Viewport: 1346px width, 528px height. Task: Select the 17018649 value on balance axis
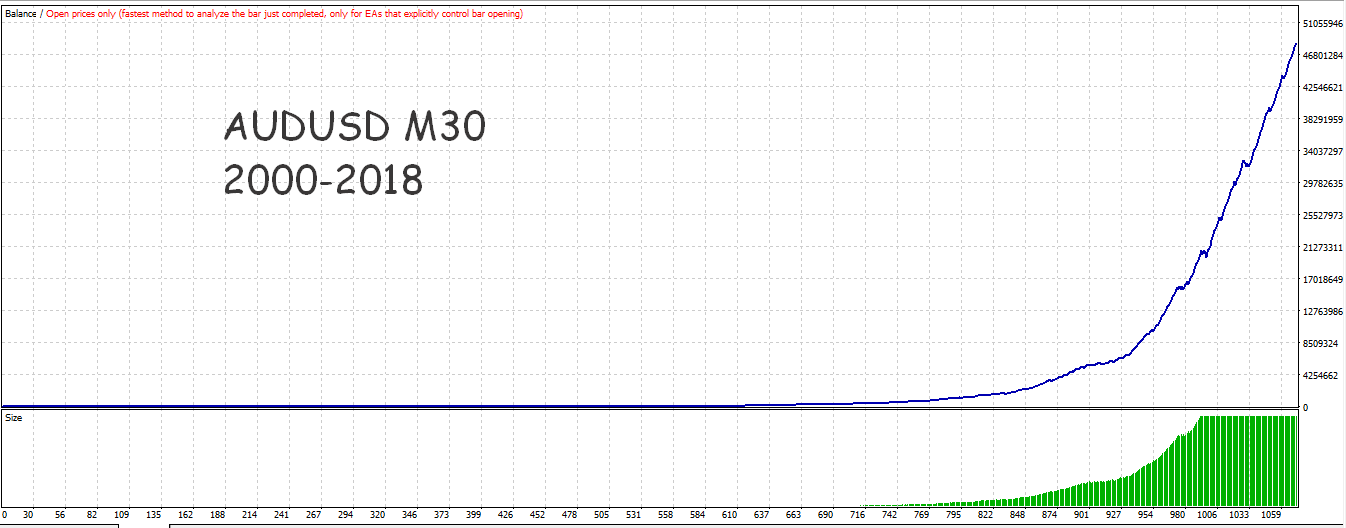[1322, 280]
